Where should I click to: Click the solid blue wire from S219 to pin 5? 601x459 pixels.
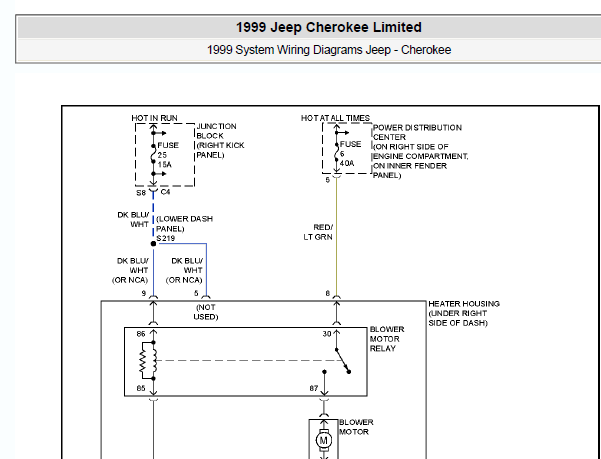coord(206,270)
